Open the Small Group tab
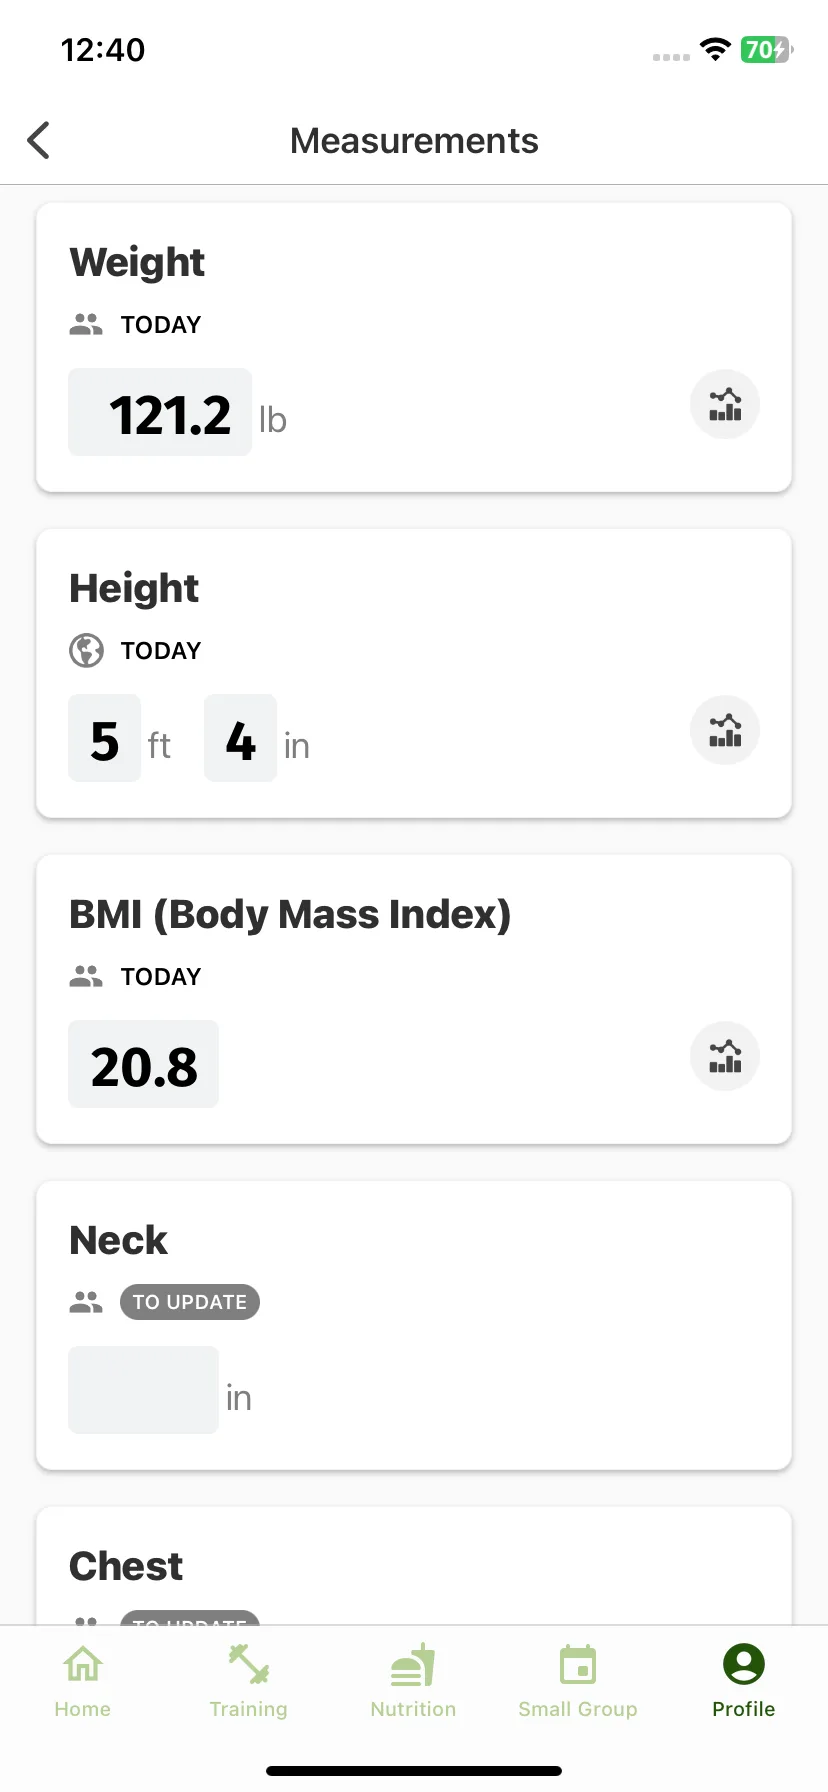Viewport: 828px width, 1792px height. click(578, 1682)
